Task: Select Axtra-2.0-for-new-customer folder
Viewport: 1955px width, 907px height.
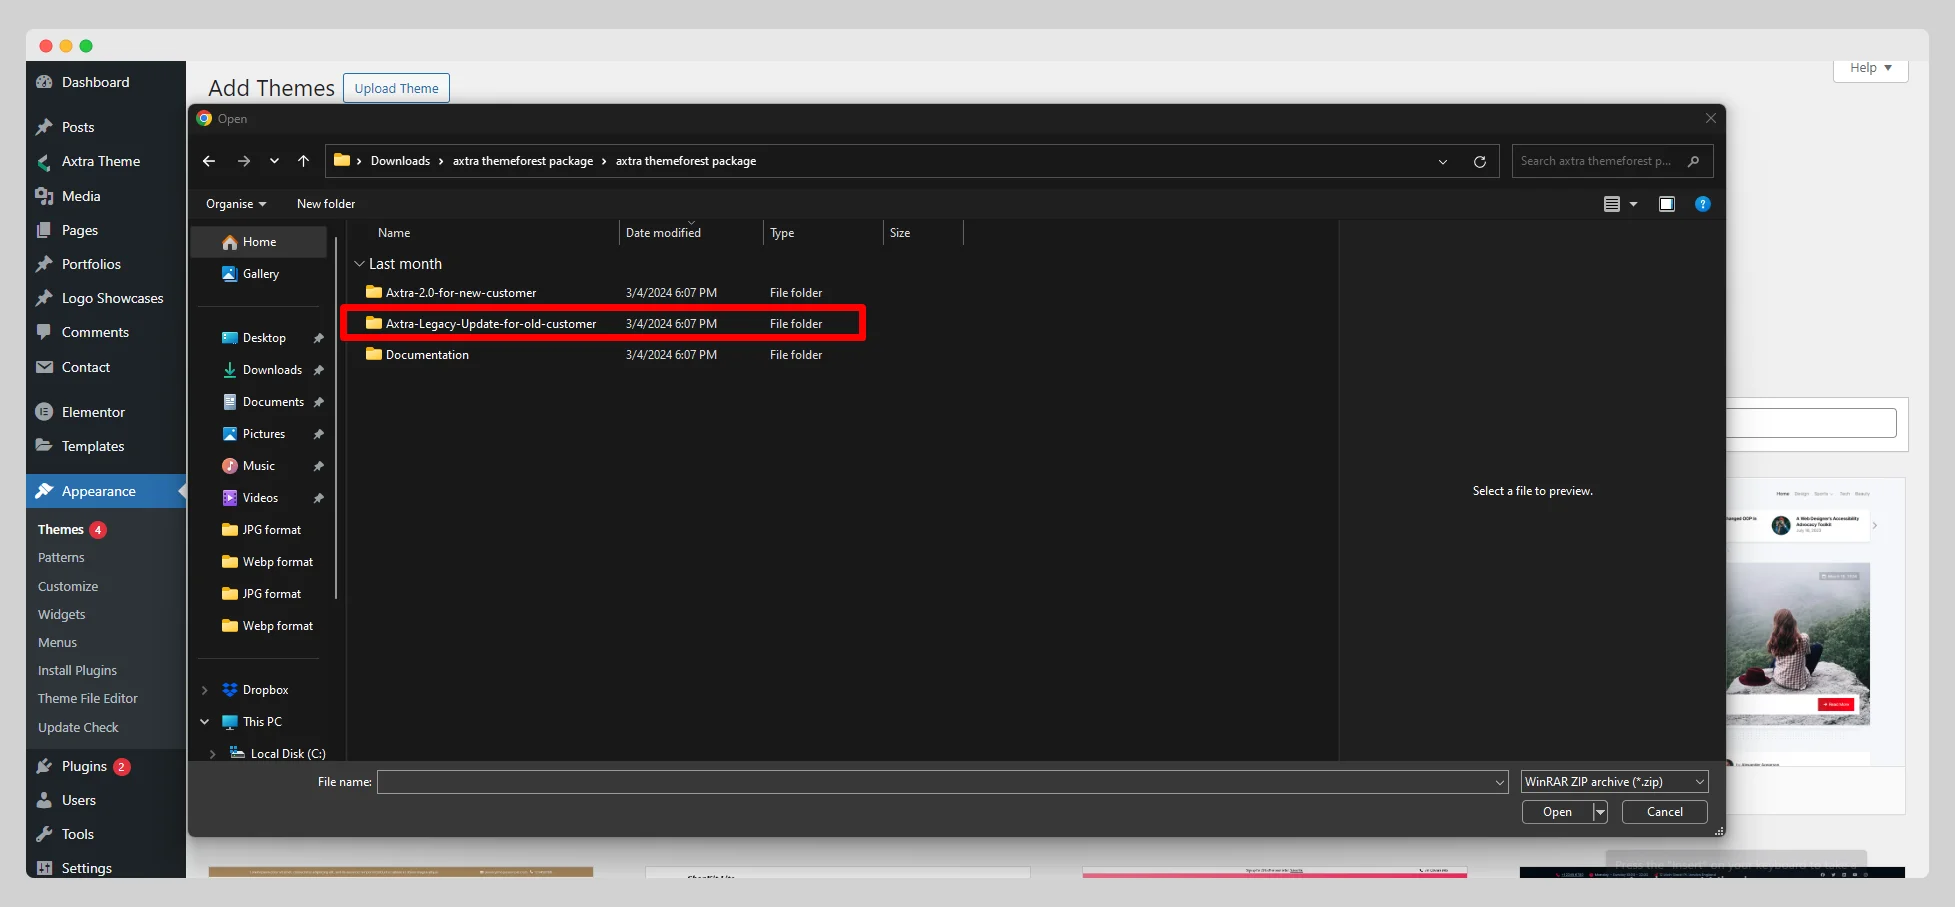Action: point(461,293)
